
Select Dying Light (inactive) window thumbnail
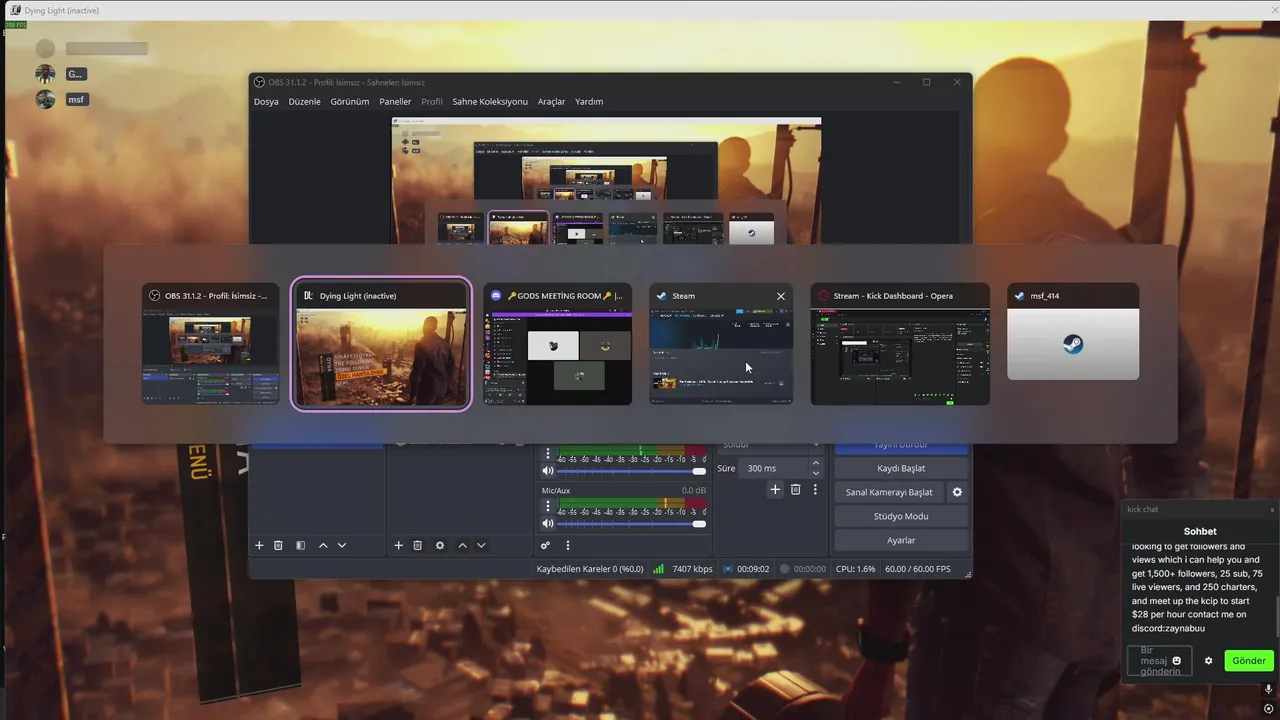click(x=381, y=344)
